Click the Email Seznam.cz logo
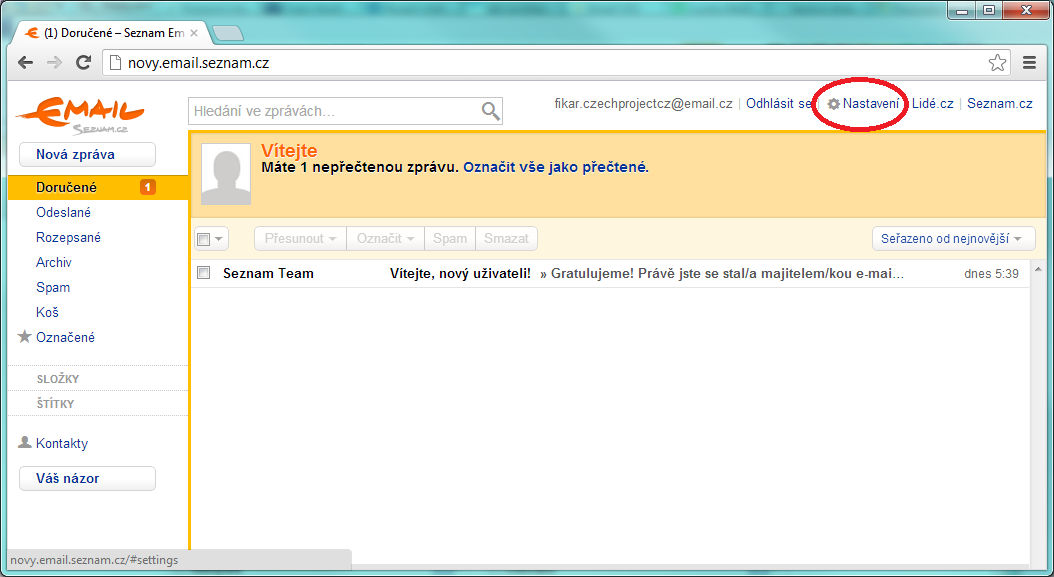1054x577 pixels. 80,116
